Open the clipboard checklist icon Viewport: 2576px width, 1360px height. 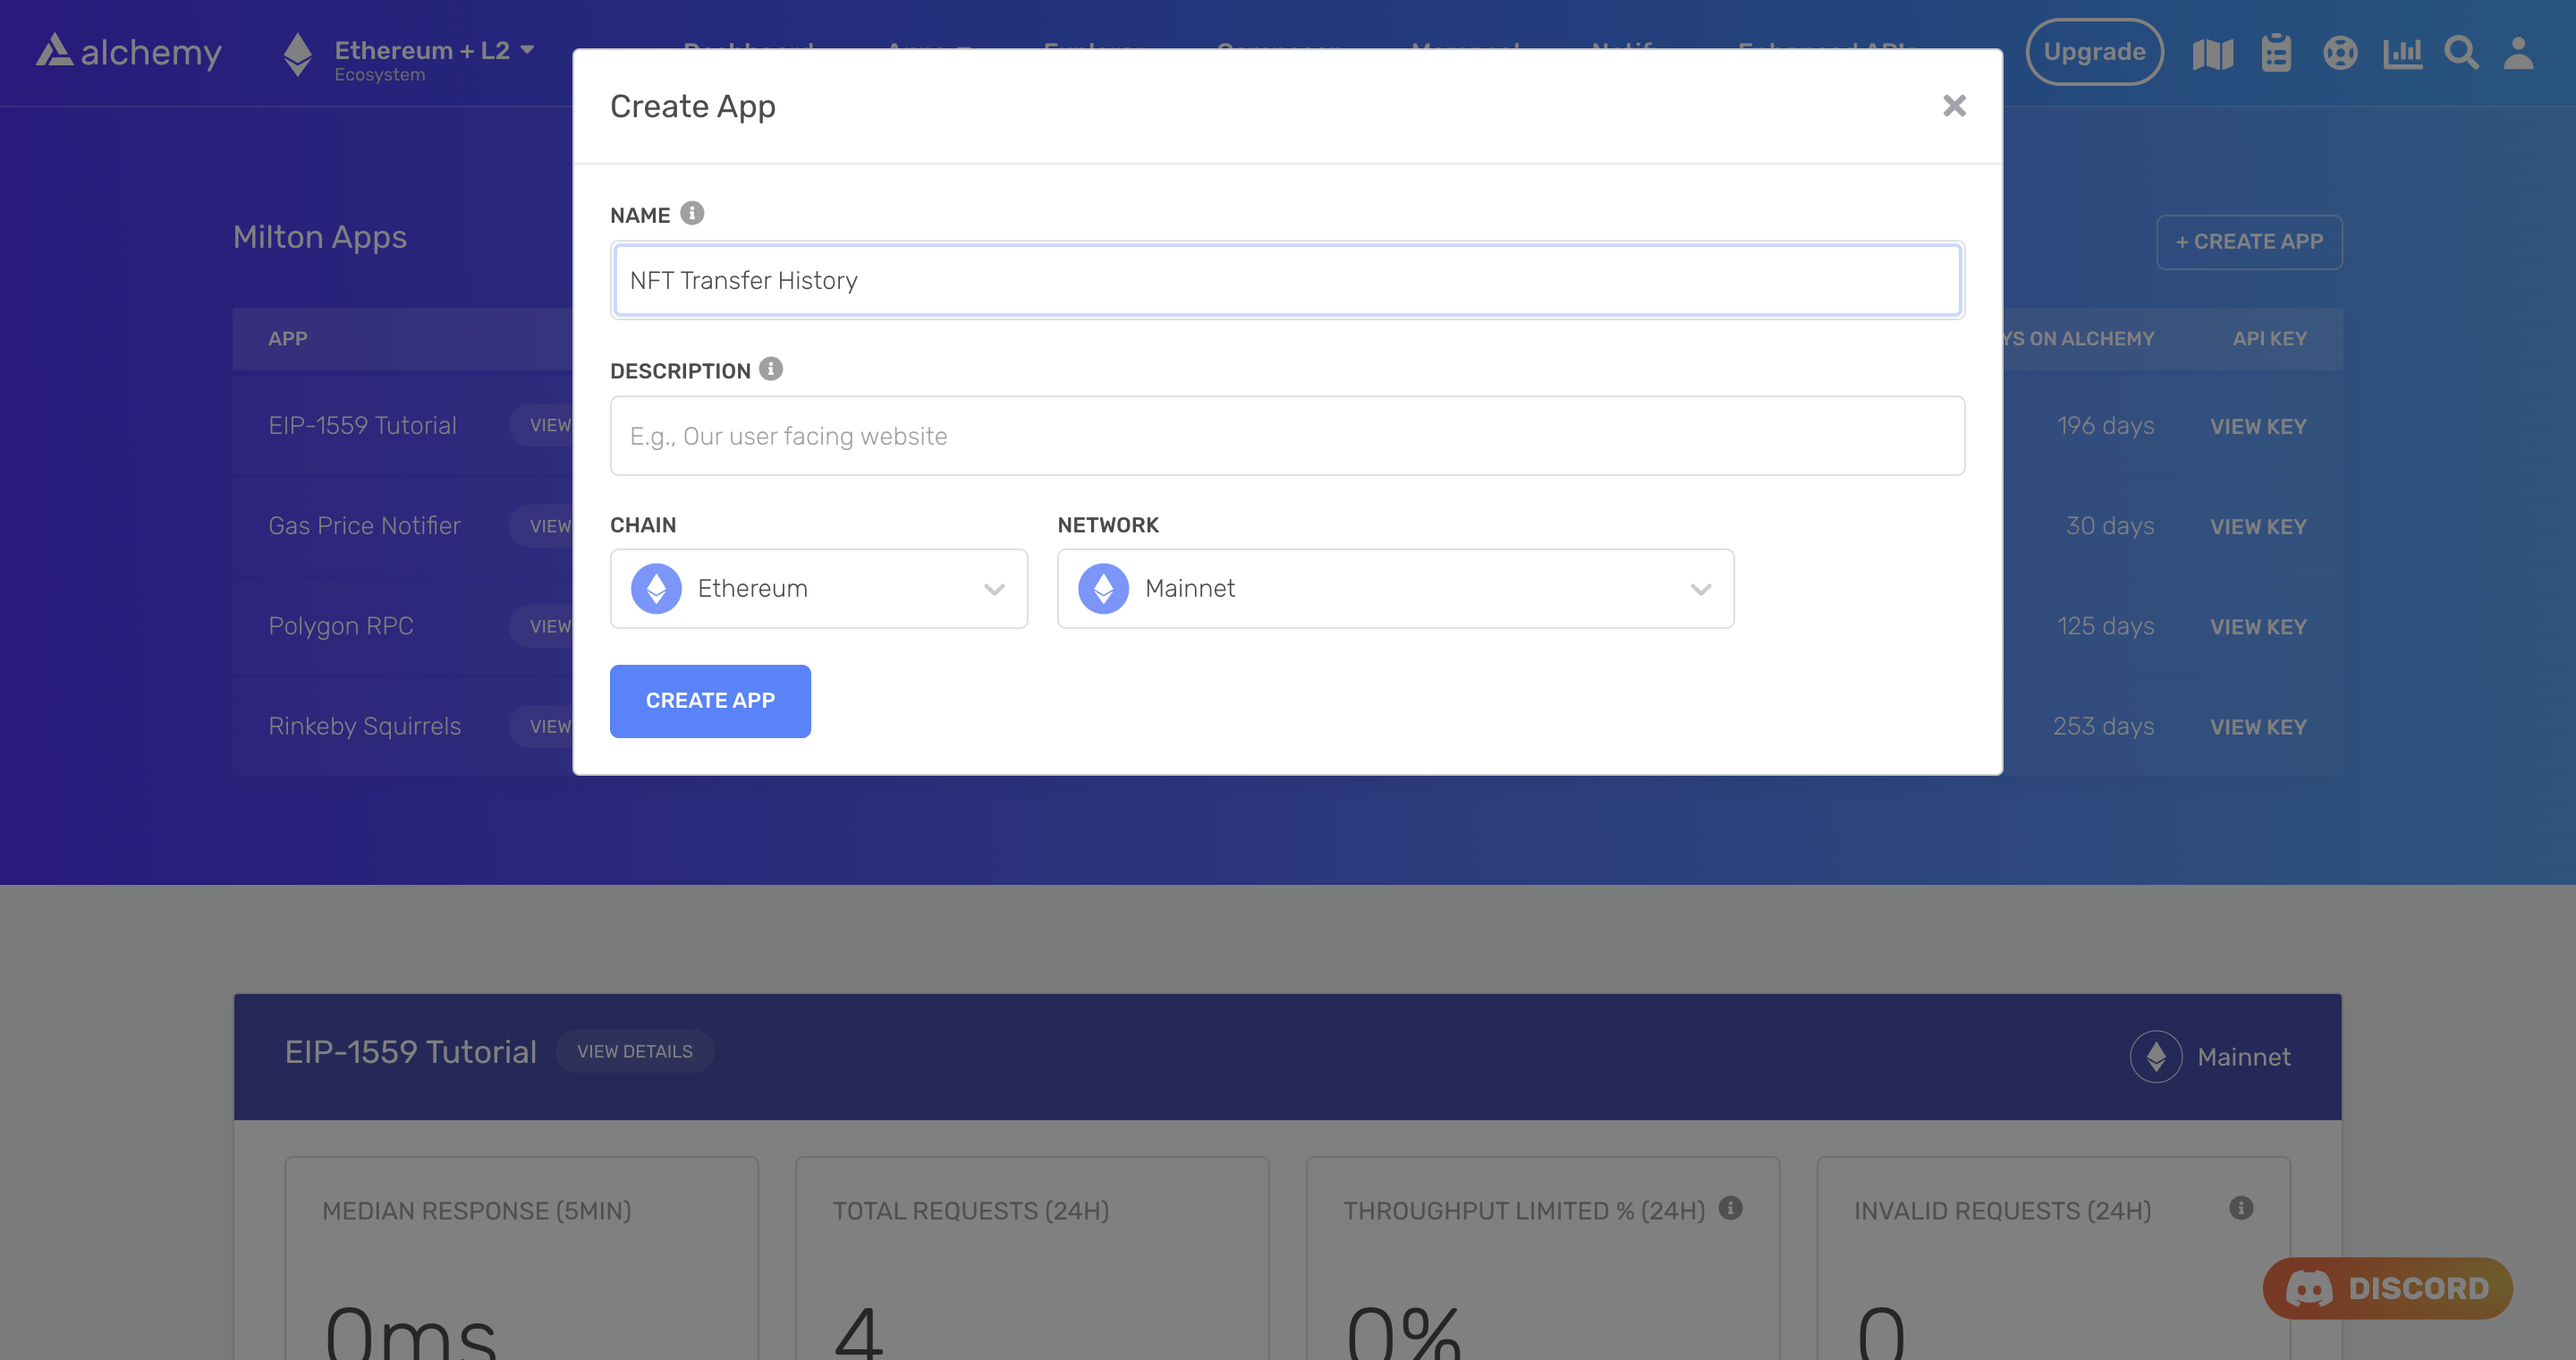pos(2276,53)
